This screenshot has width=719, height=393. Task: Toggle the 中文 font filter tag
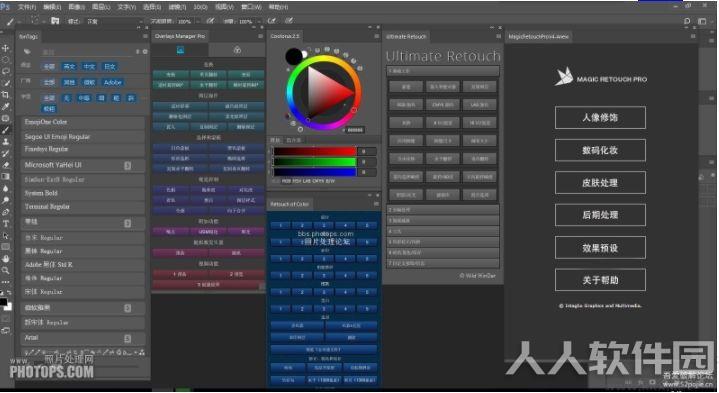[x=89, y=66]
